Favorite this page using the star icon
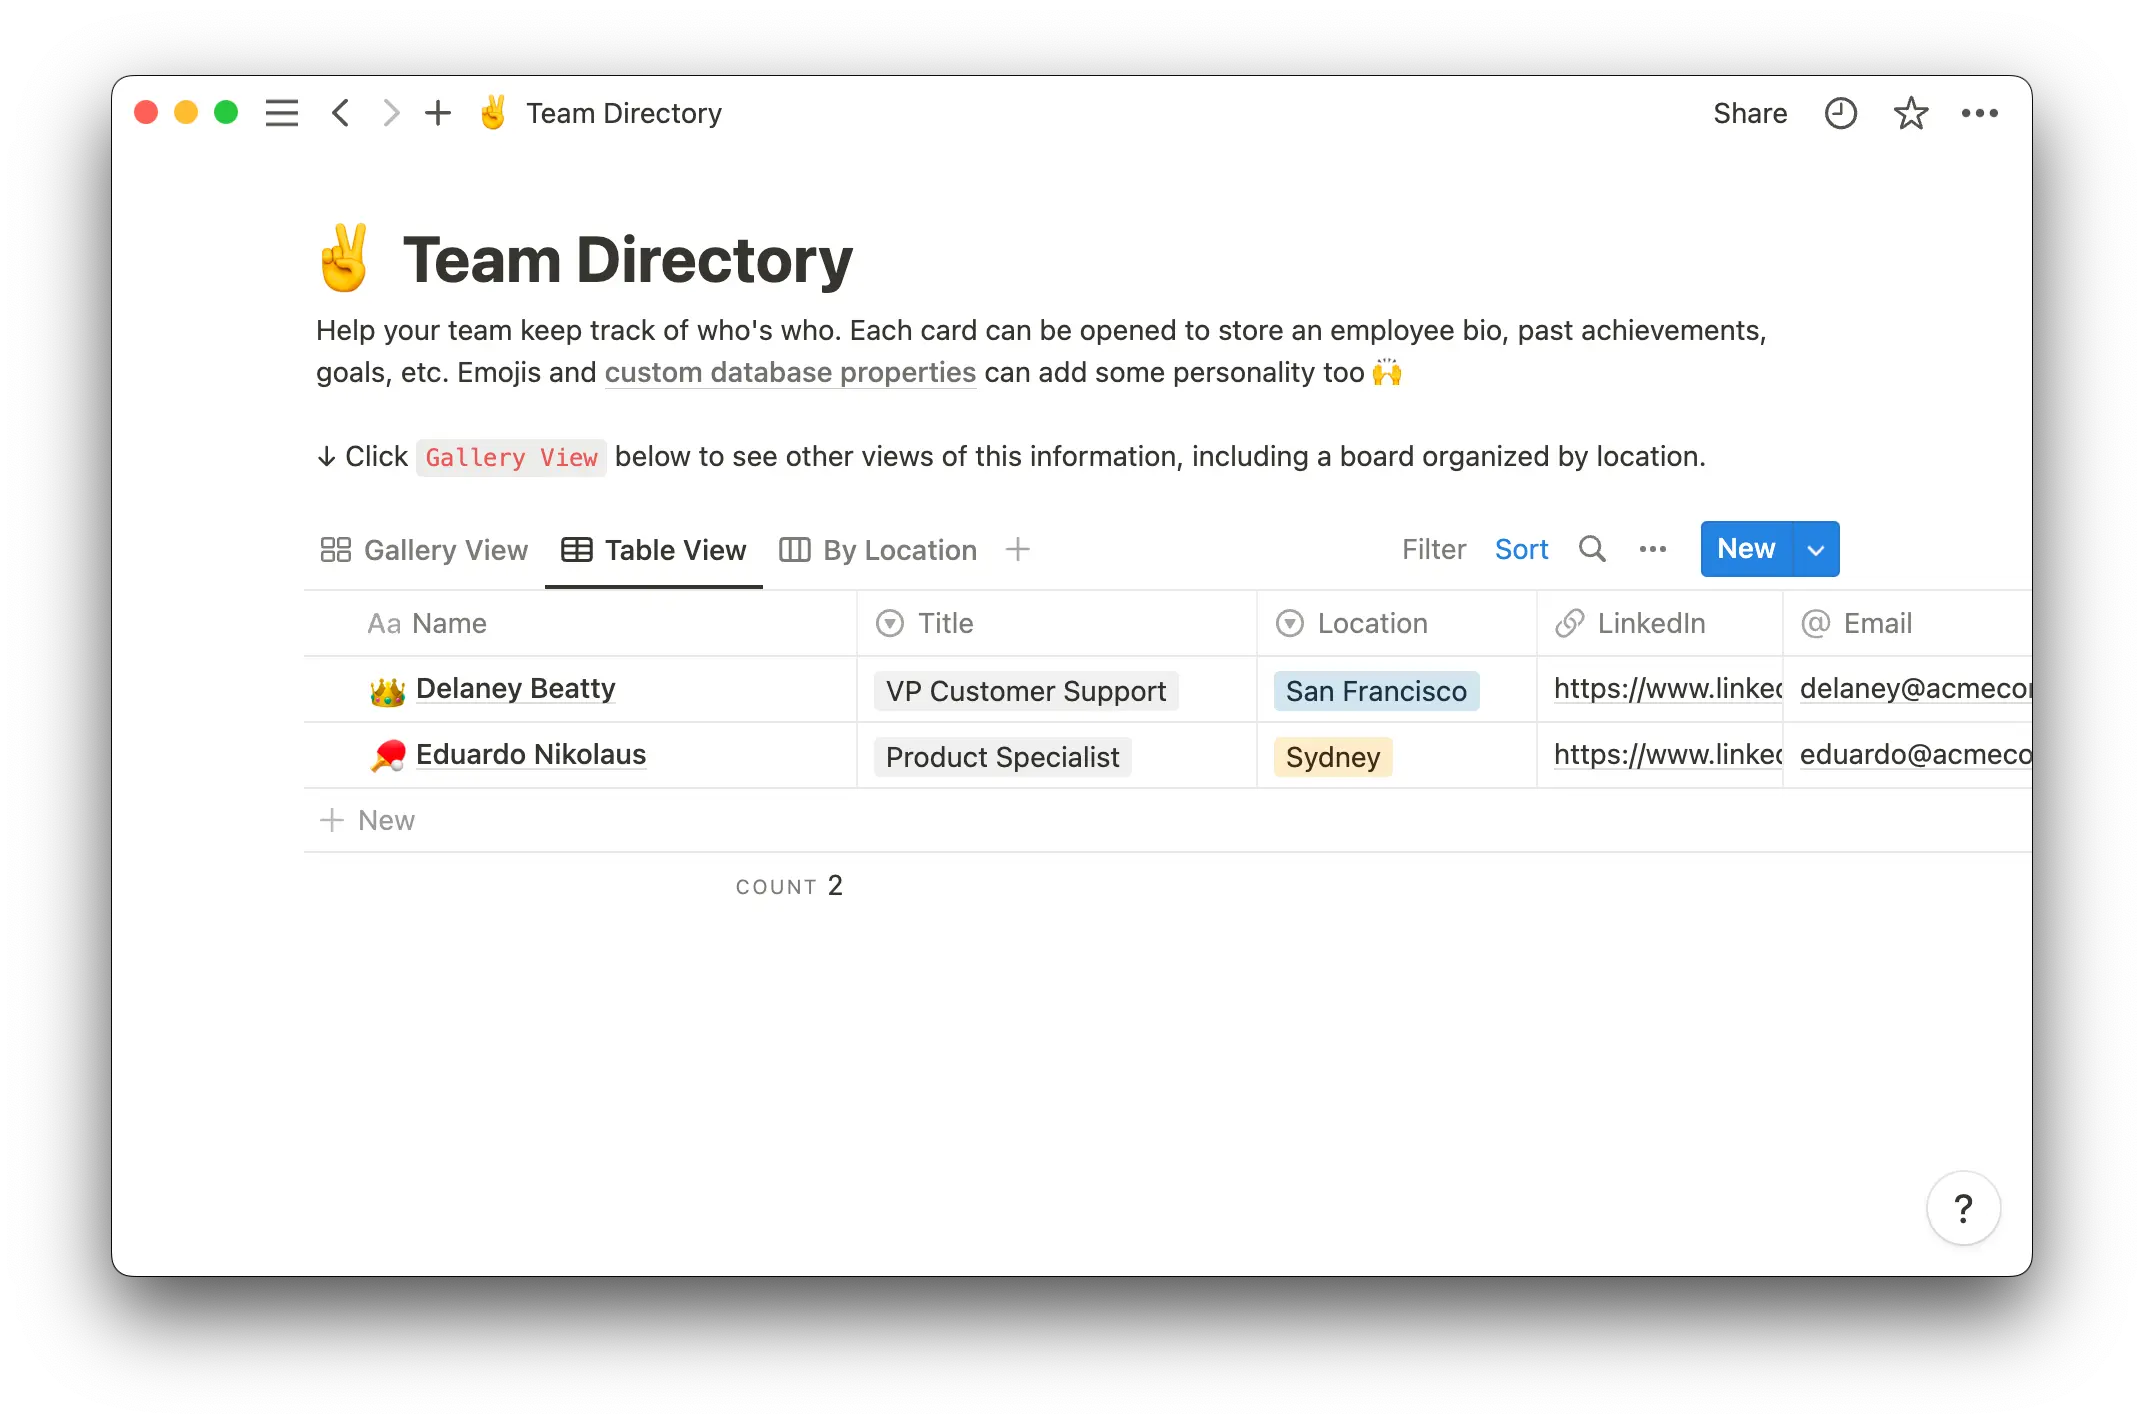The image size is (2144, 1424). coord(1911,113)
